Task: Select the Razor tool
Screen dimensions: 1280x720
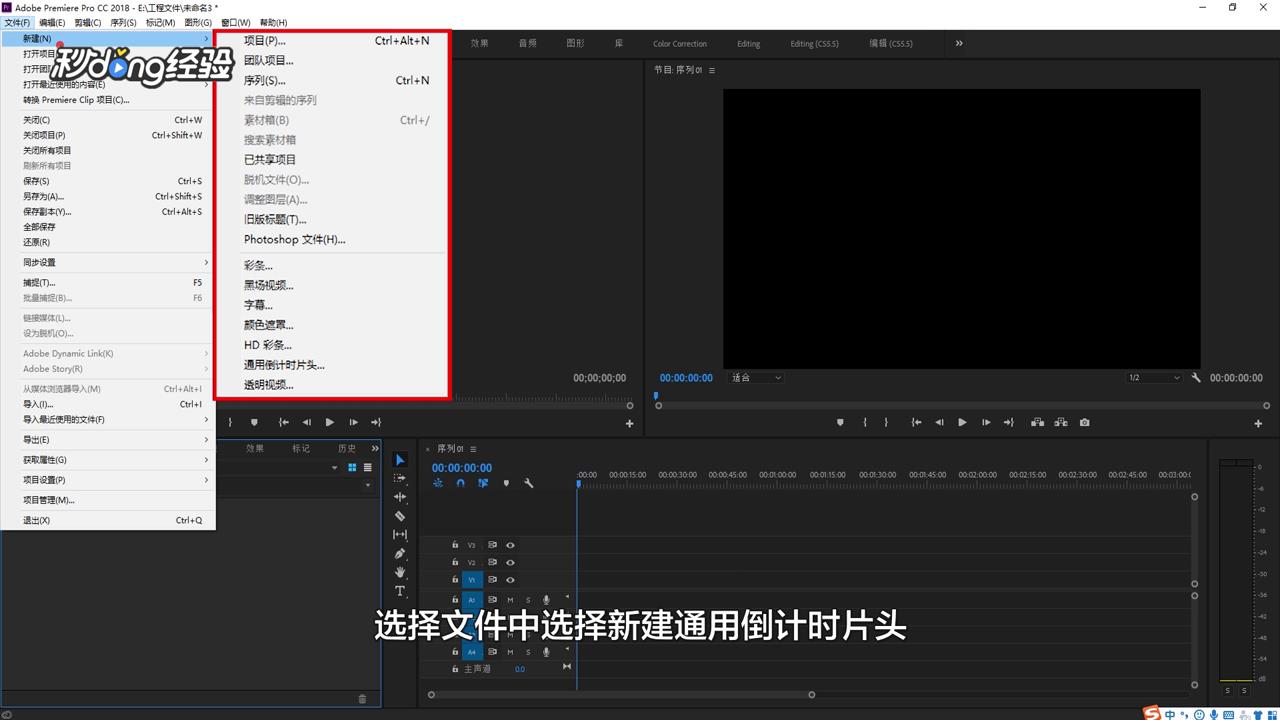Action: coord(400,516)
